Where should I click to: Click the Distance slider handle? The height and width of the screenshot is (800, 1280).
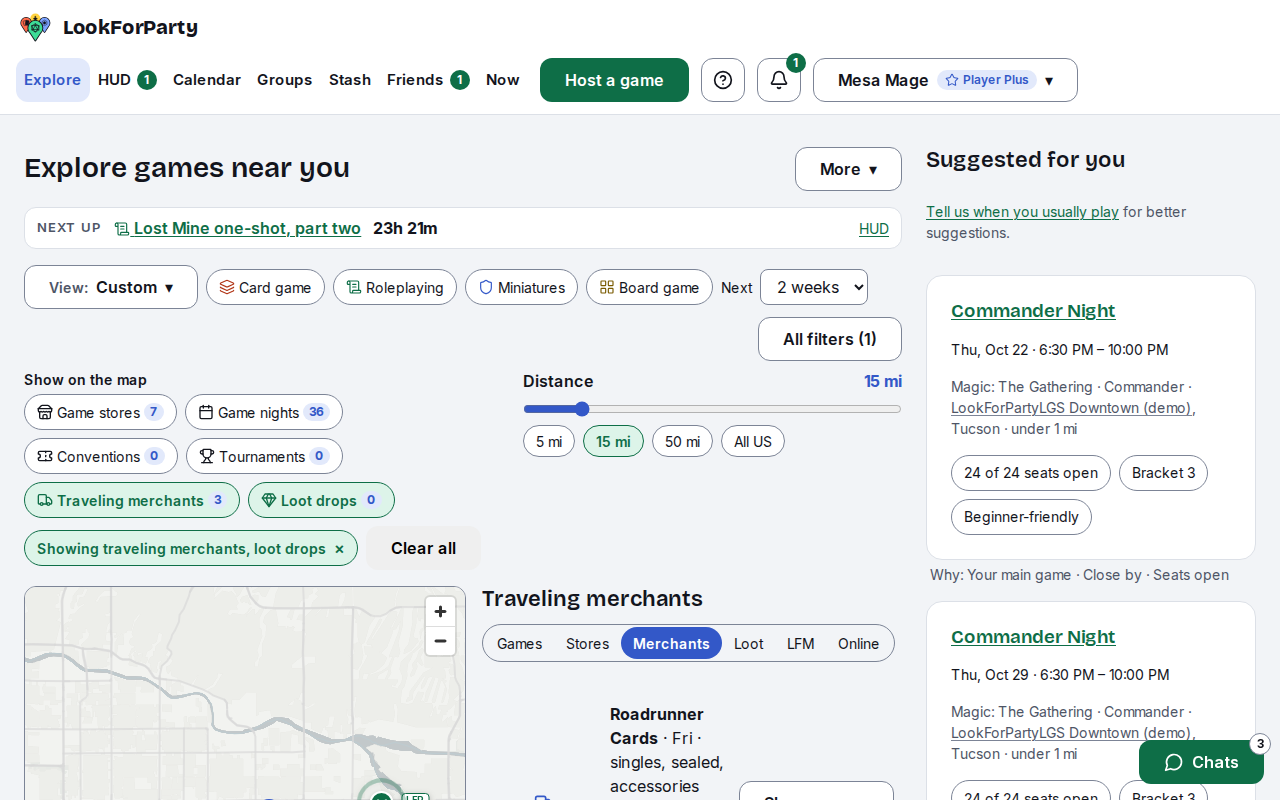point(582,409)
